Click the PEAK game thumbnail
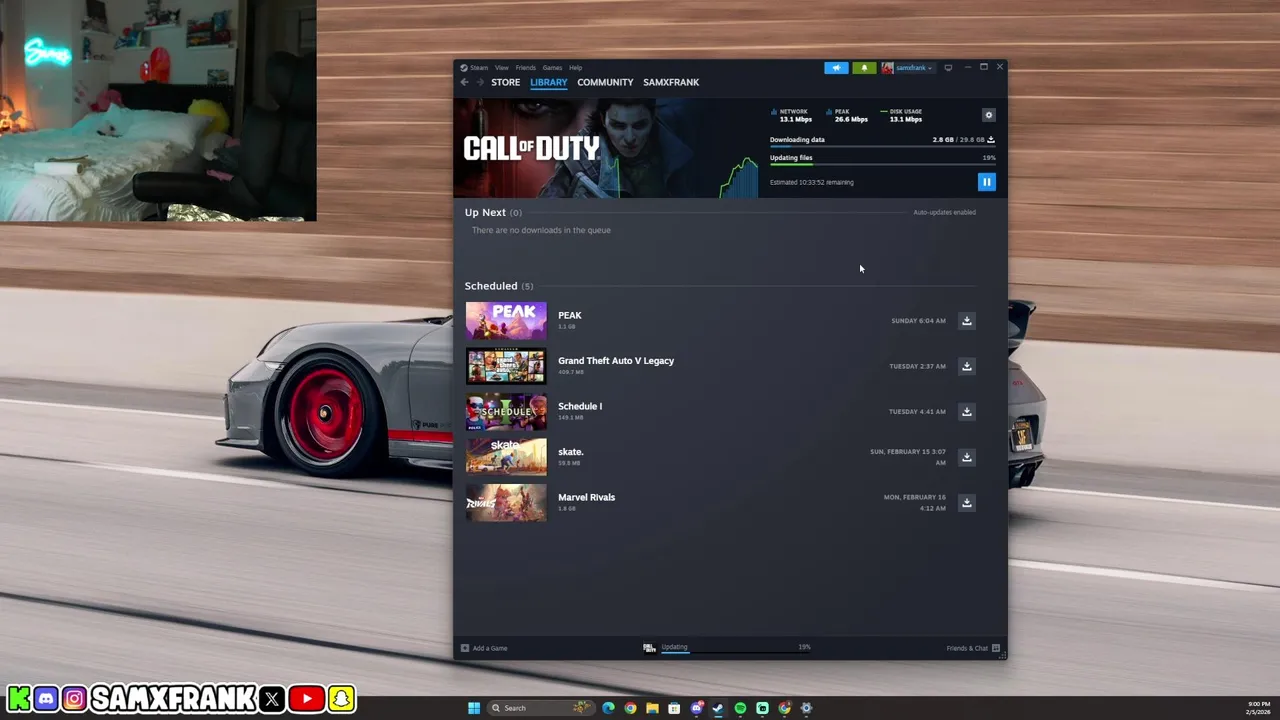 click(506, 321)
